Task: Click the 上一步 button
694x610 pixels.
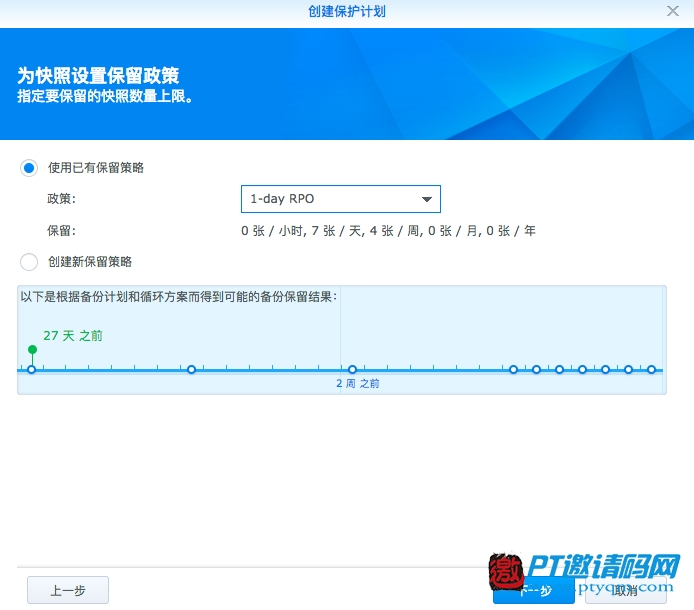Action: coord(68,590)
